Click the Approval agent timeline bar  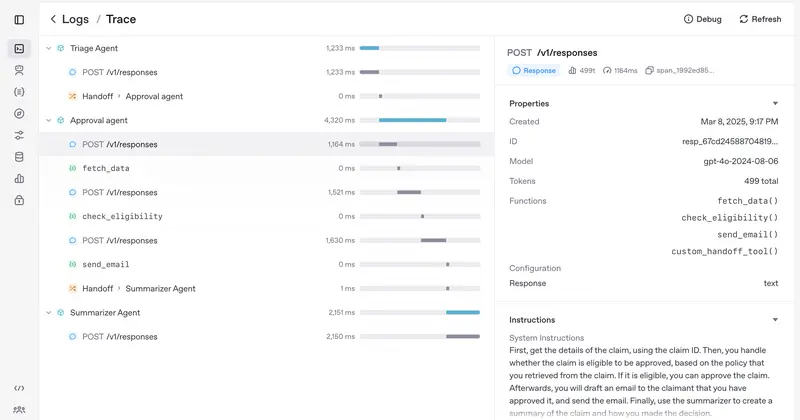[412, 120]
